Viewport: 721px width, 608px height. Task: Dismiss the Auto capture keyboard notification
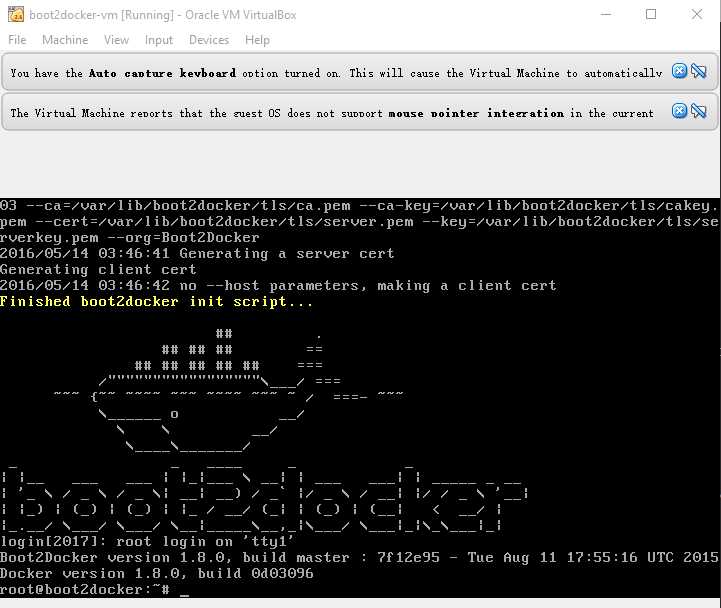click(679, 71)
